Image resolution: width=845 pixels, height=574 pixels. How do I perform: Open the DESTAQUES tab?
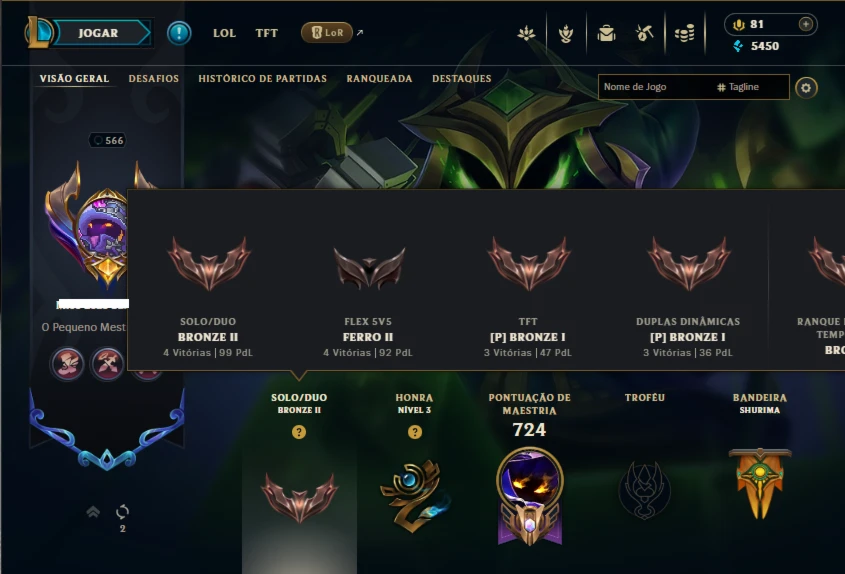462,79
